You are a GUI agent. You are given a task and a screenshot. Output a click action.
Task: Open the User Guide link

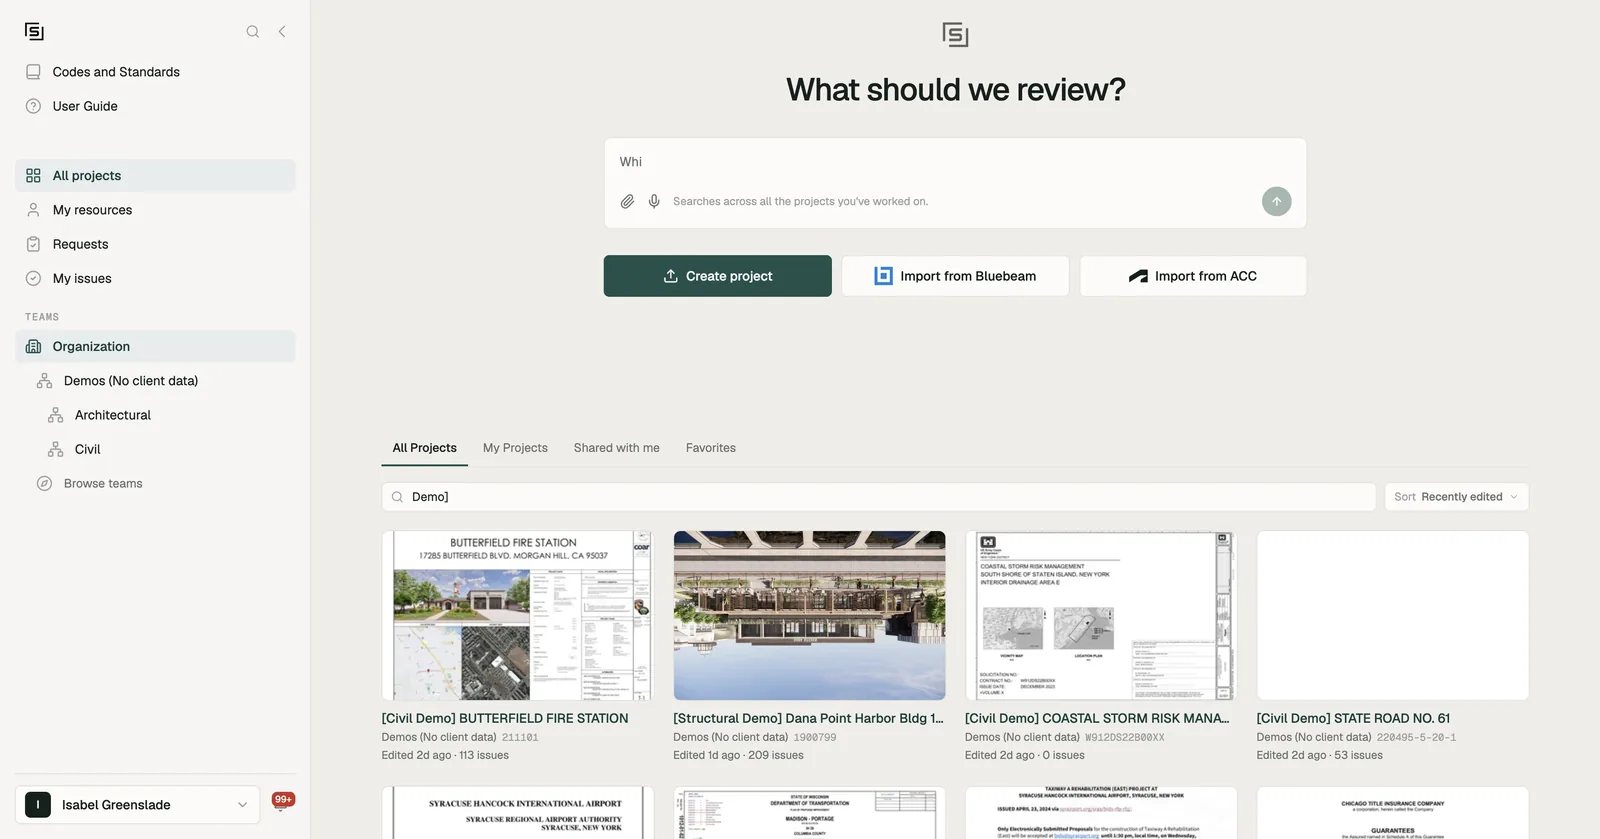pyautogui.click(x=85, y=106)
